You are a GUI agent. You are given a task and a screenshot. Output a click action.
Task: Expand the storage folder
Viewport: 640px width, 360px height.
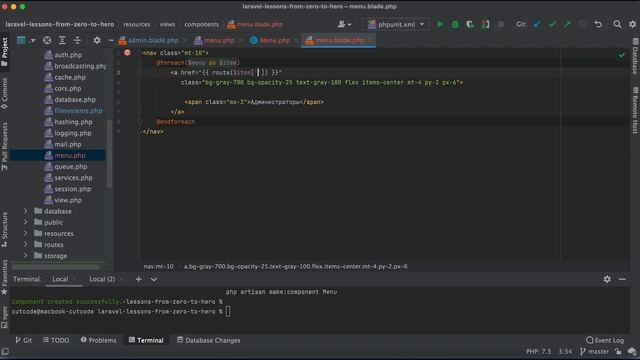pyautogui.click(x=25, y=256)
